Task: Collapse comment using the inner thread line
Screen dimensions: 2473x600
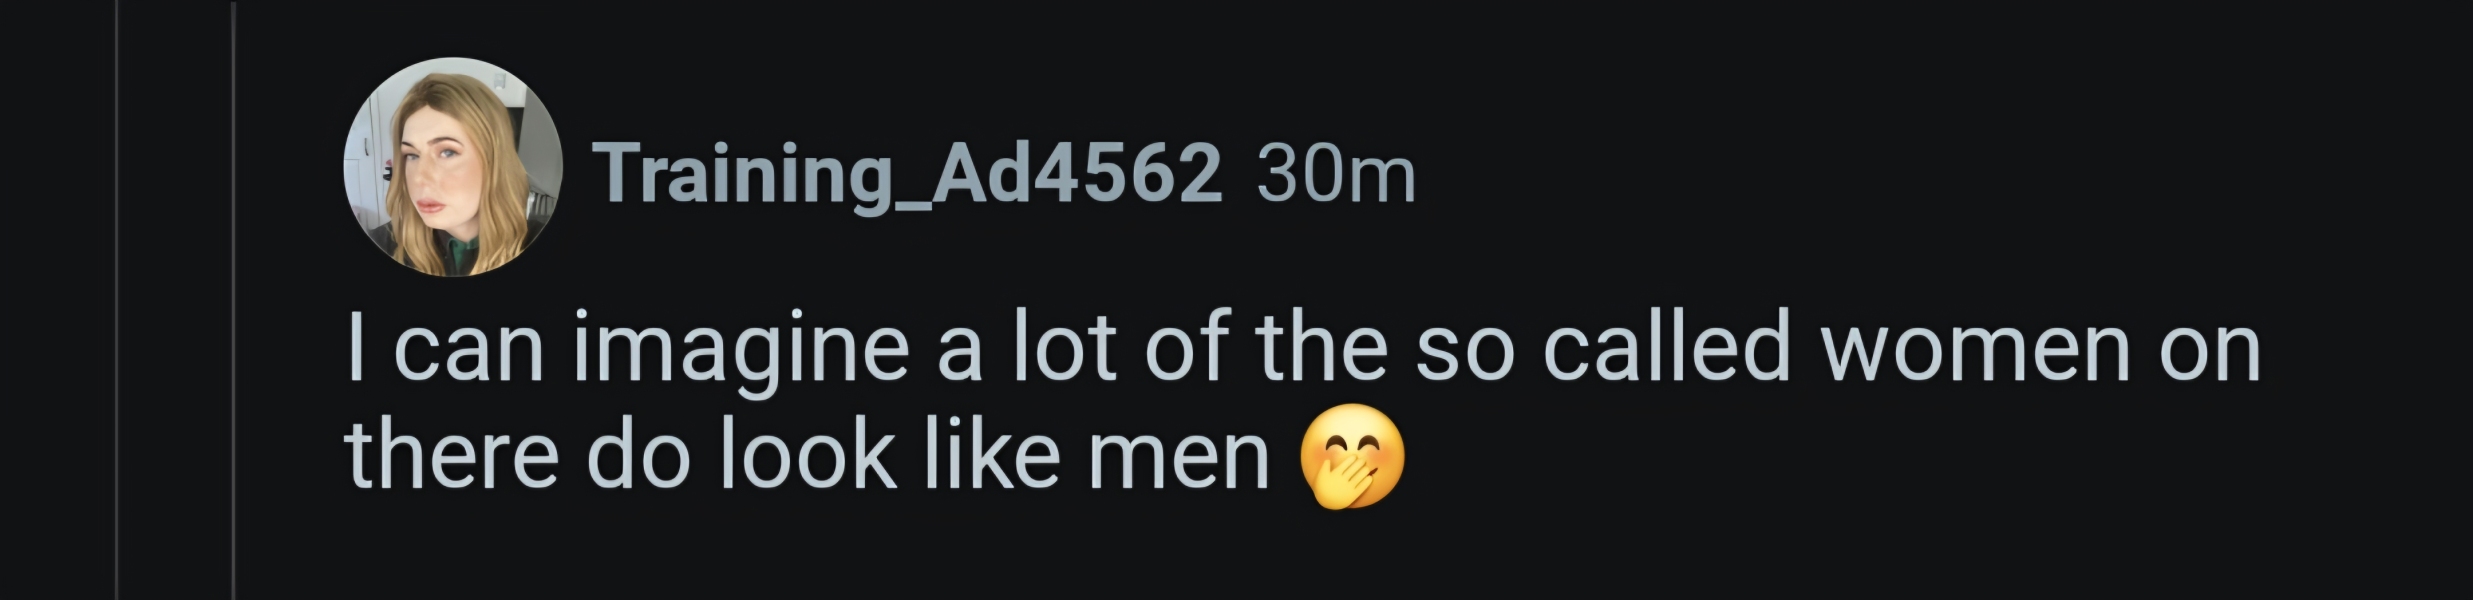Action: 233,300
